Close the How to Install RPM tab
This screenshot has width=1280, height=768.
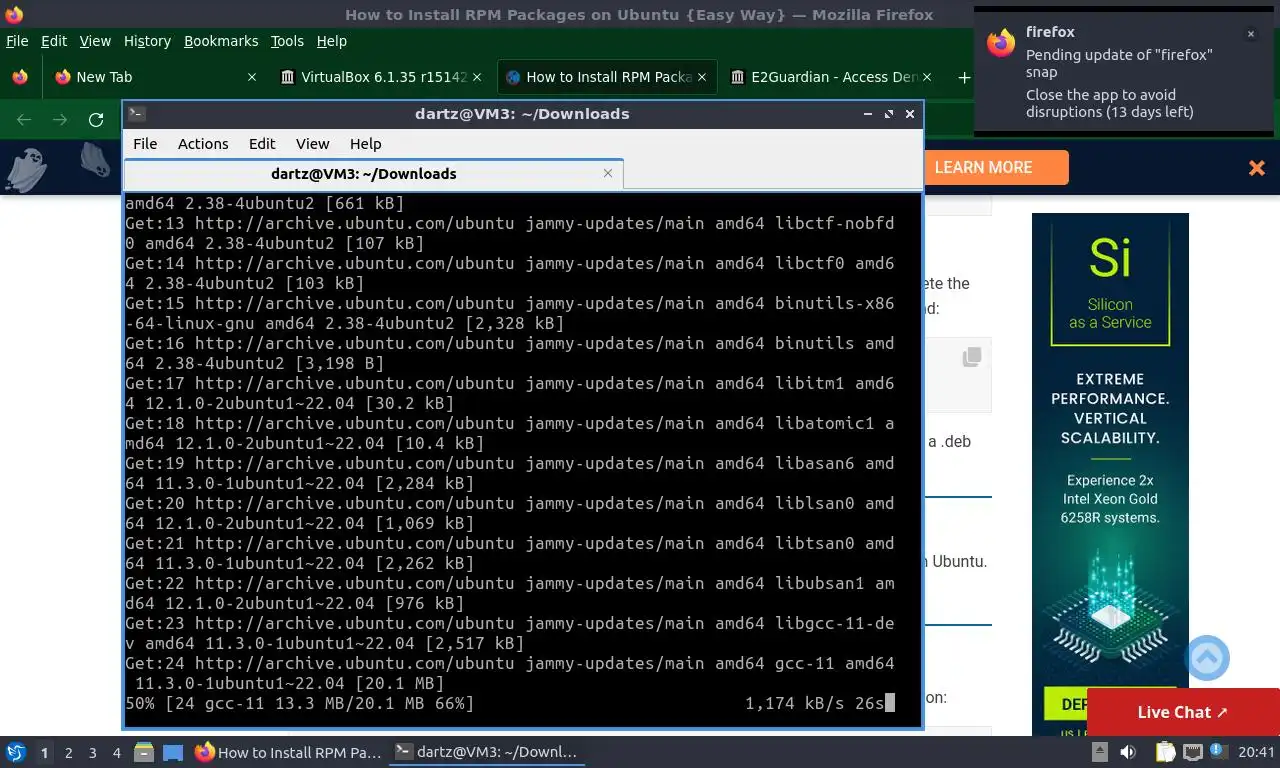pos(702,77)
